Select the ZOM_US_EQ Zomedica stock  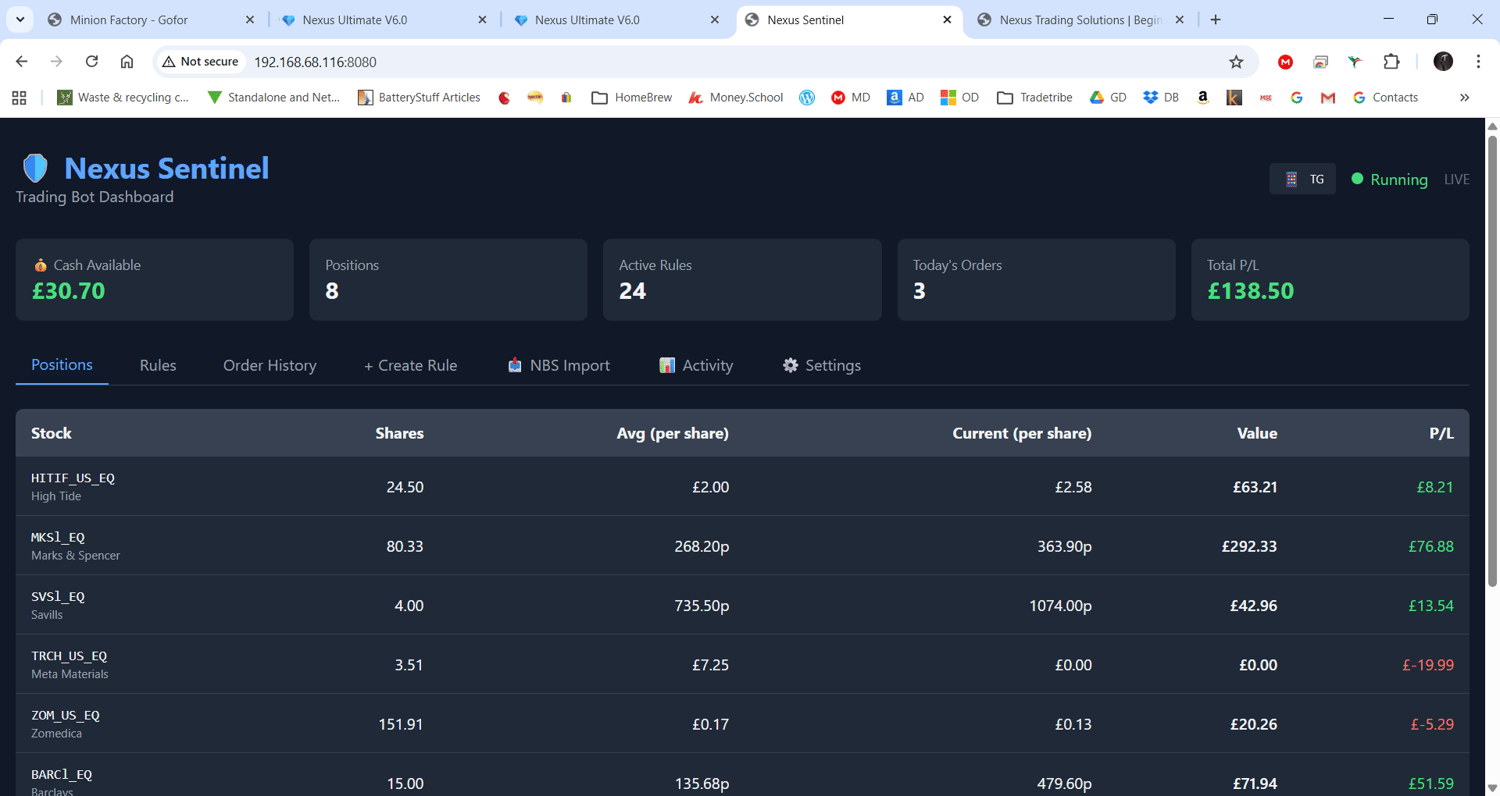(x=742, y=723)
